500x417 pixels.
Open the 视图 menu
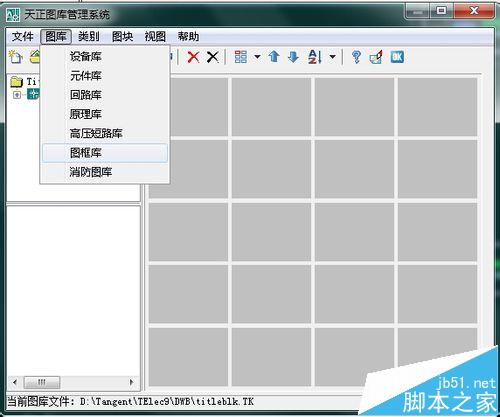point(155,36)
